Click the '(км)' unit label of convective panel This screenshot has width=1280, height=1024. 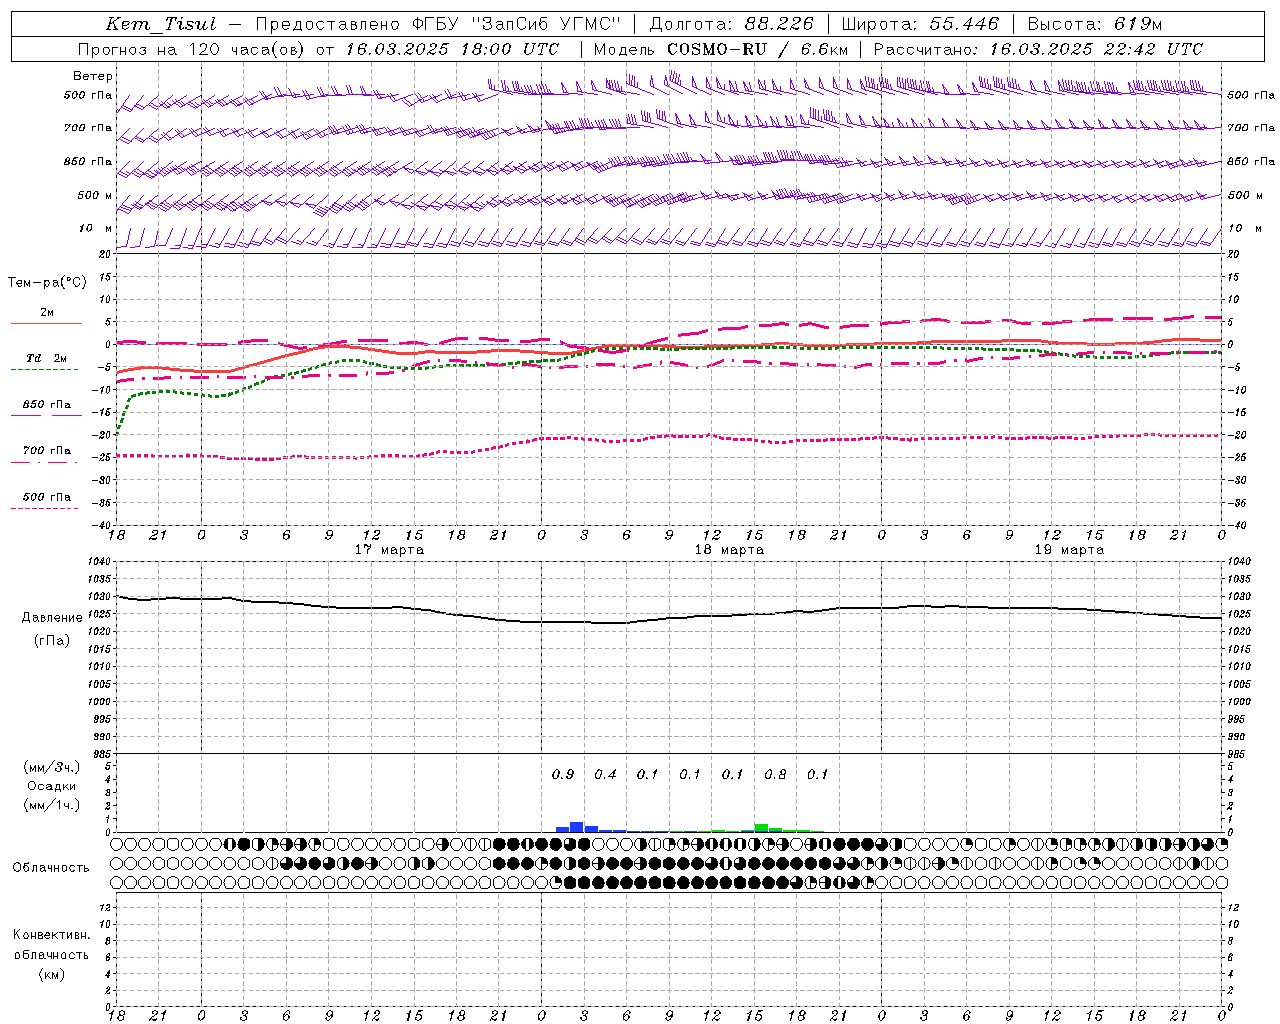51,974
